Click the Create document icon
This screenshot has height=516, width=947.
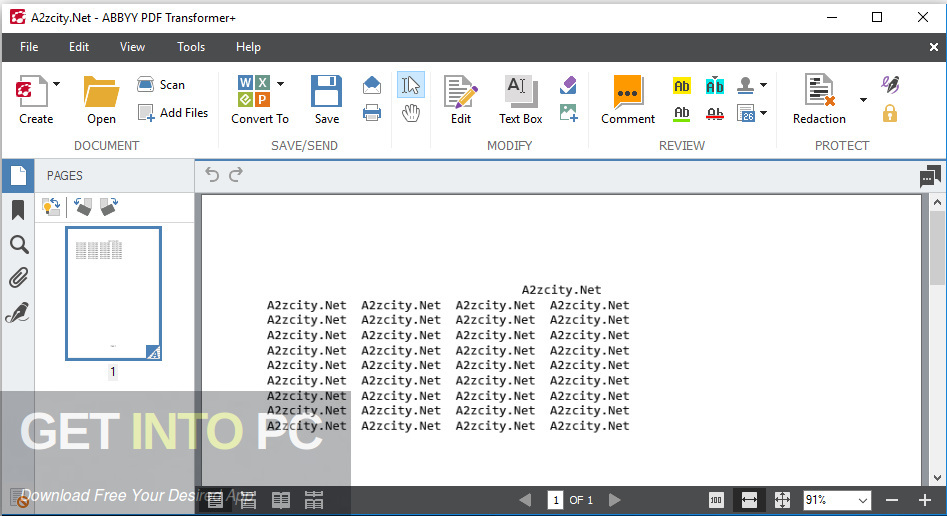(x=31, y=92)
